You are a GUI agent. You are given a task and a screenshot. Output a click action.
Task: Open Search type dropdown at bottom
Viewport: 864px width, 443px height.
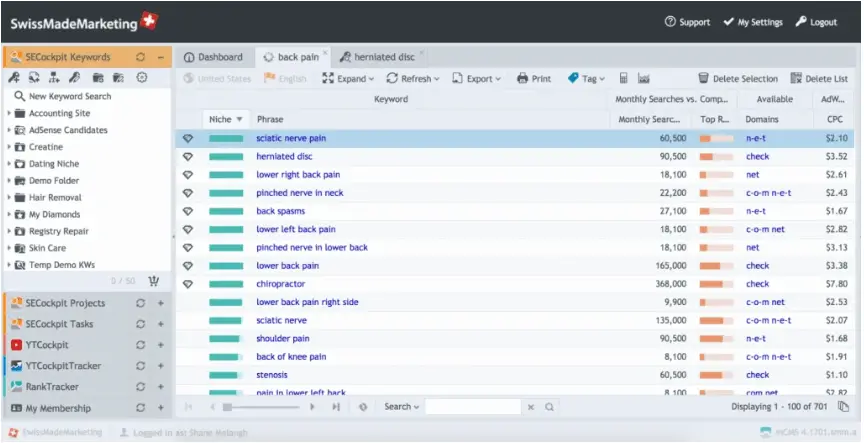(x=402, y=407)
